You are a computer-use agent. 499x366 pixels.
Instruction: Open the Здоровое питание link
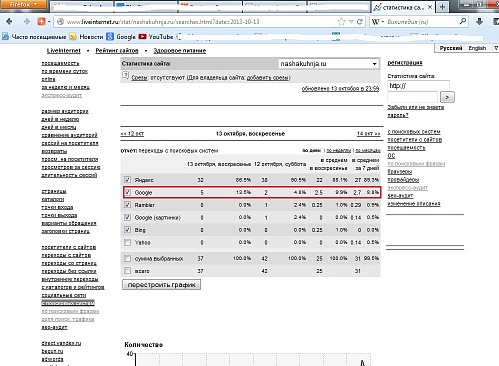179,51
